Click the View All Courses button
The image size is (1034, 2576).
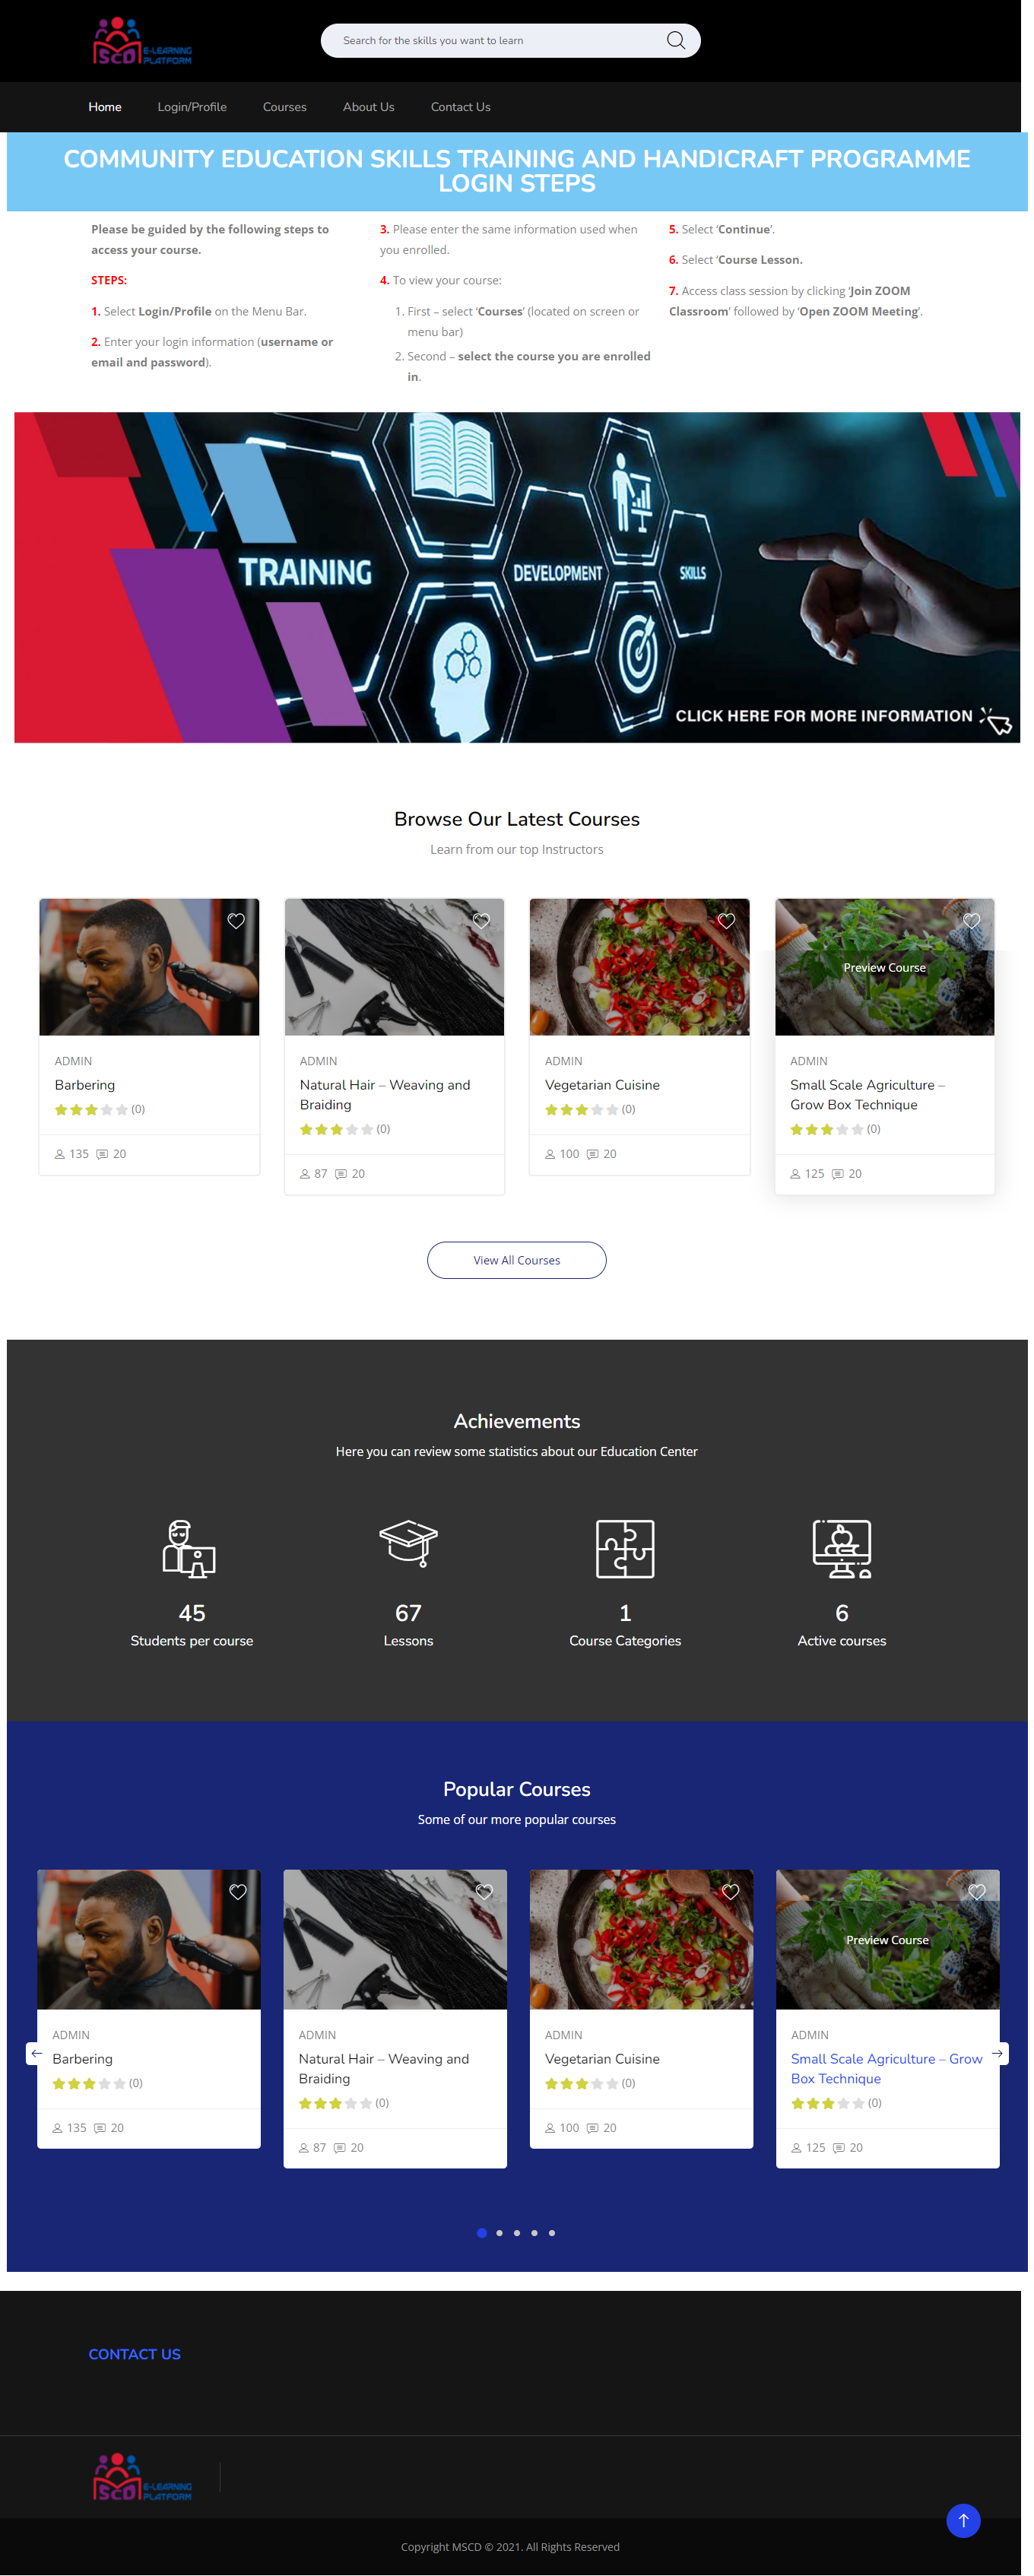click(517, 1260)
